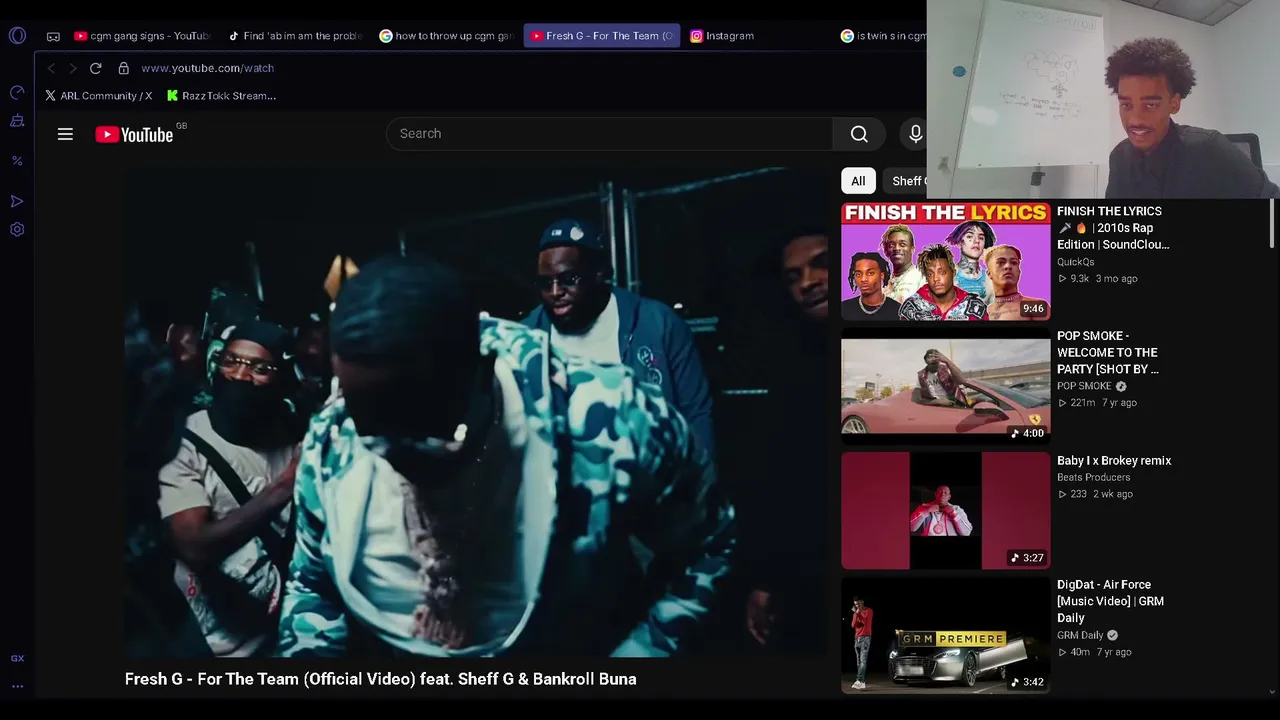This screenshot has width=1280, height=720.
Task: Switch to the TikTok 'Find ab im am' tab
Action: [295, 36]
